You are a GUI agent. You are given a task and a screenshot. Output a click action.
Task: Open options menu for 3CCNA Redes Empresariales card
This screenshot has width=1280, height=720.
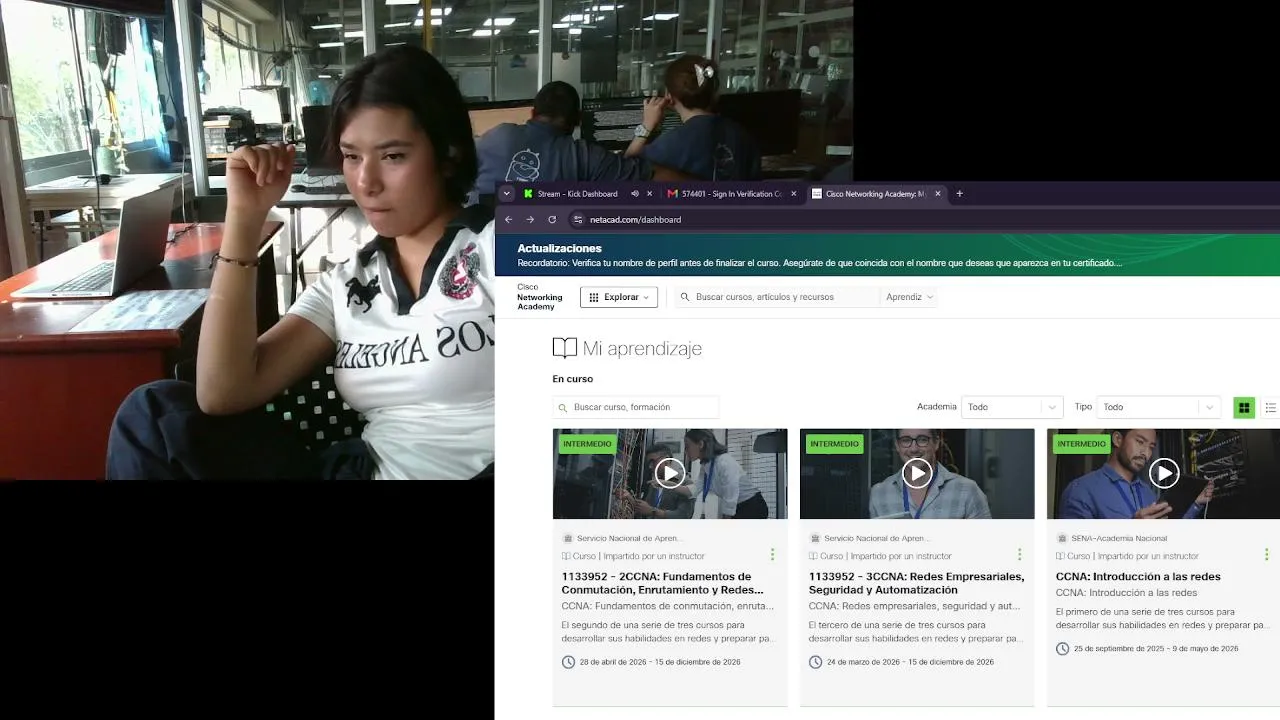coord(1019,554)
